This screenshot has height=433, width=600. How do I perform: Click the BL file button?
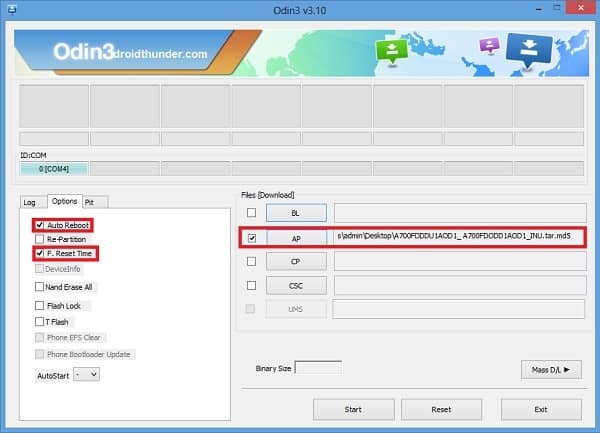coord(296,213)
